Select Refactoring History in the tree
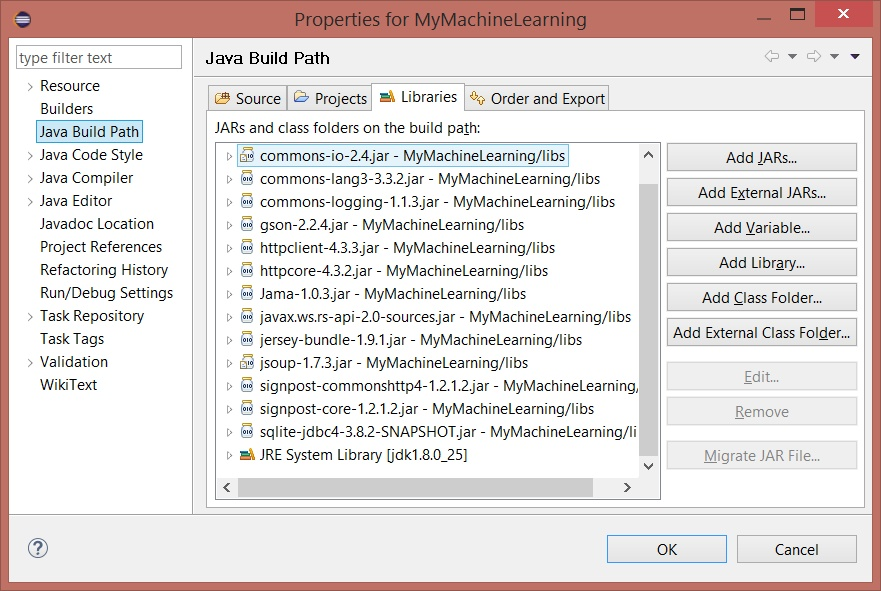881x591 pixels. 104,270
